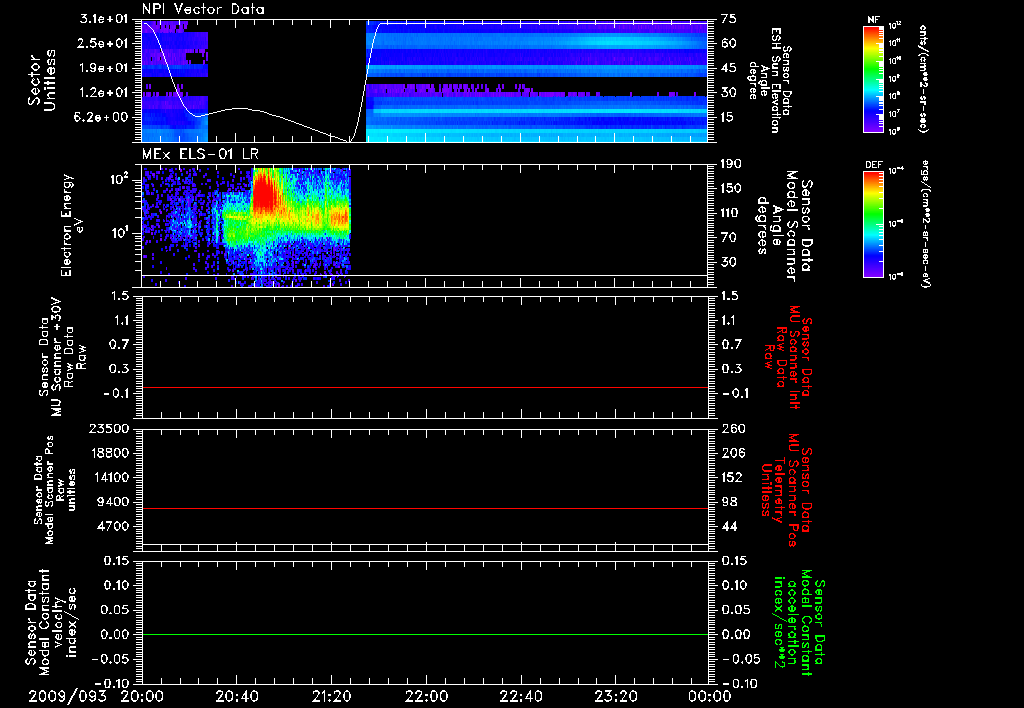Click the "2009/093" date label
The image size is (1024, 708).
[67, 697]
